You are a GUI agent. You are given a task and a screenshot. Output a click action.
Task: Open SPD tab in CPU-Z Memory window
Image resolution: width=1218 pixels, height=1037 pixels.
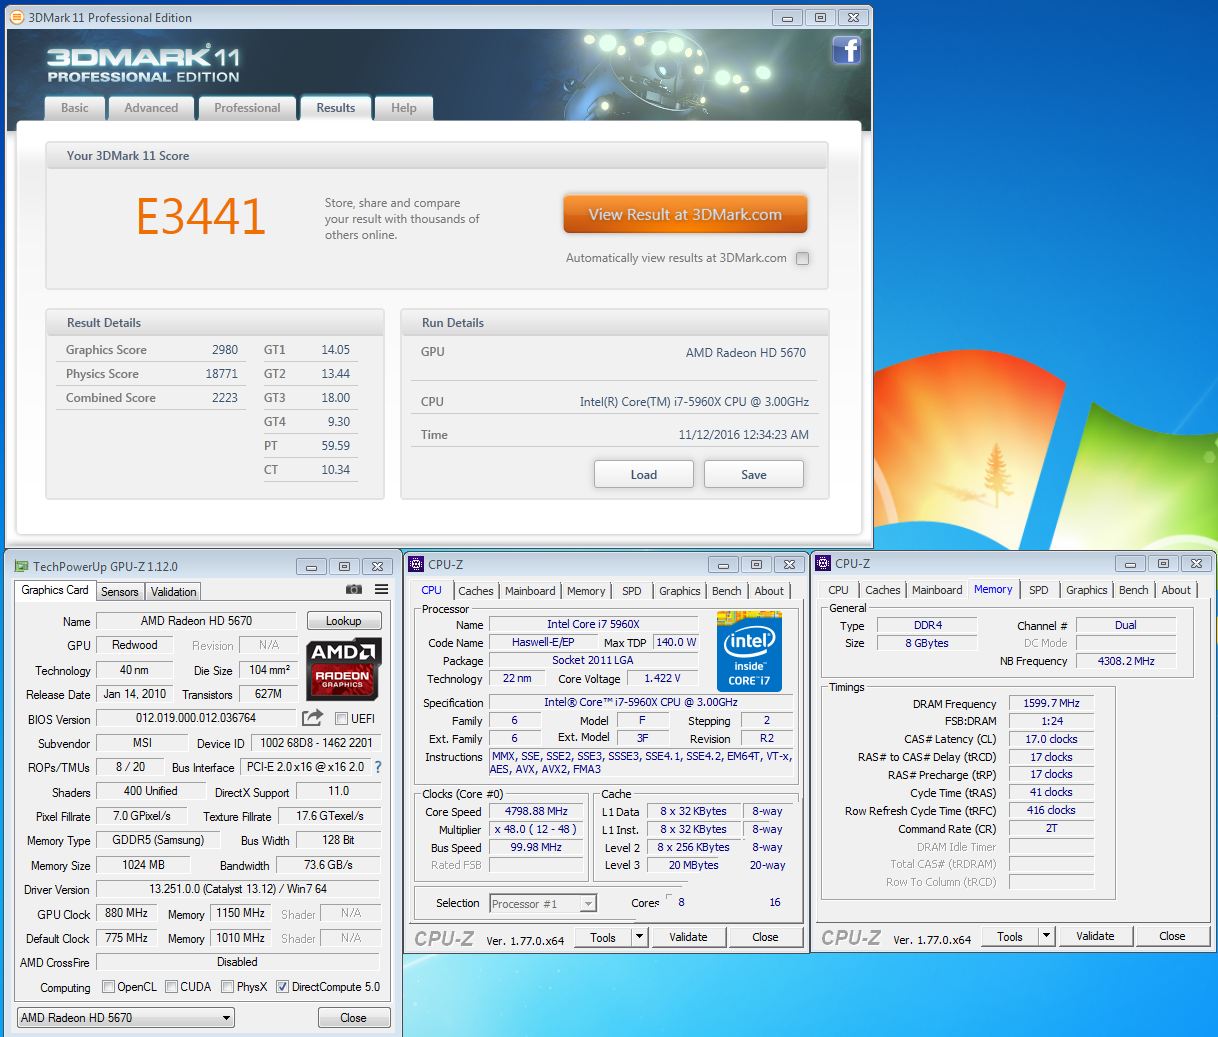coord(1039,590)
